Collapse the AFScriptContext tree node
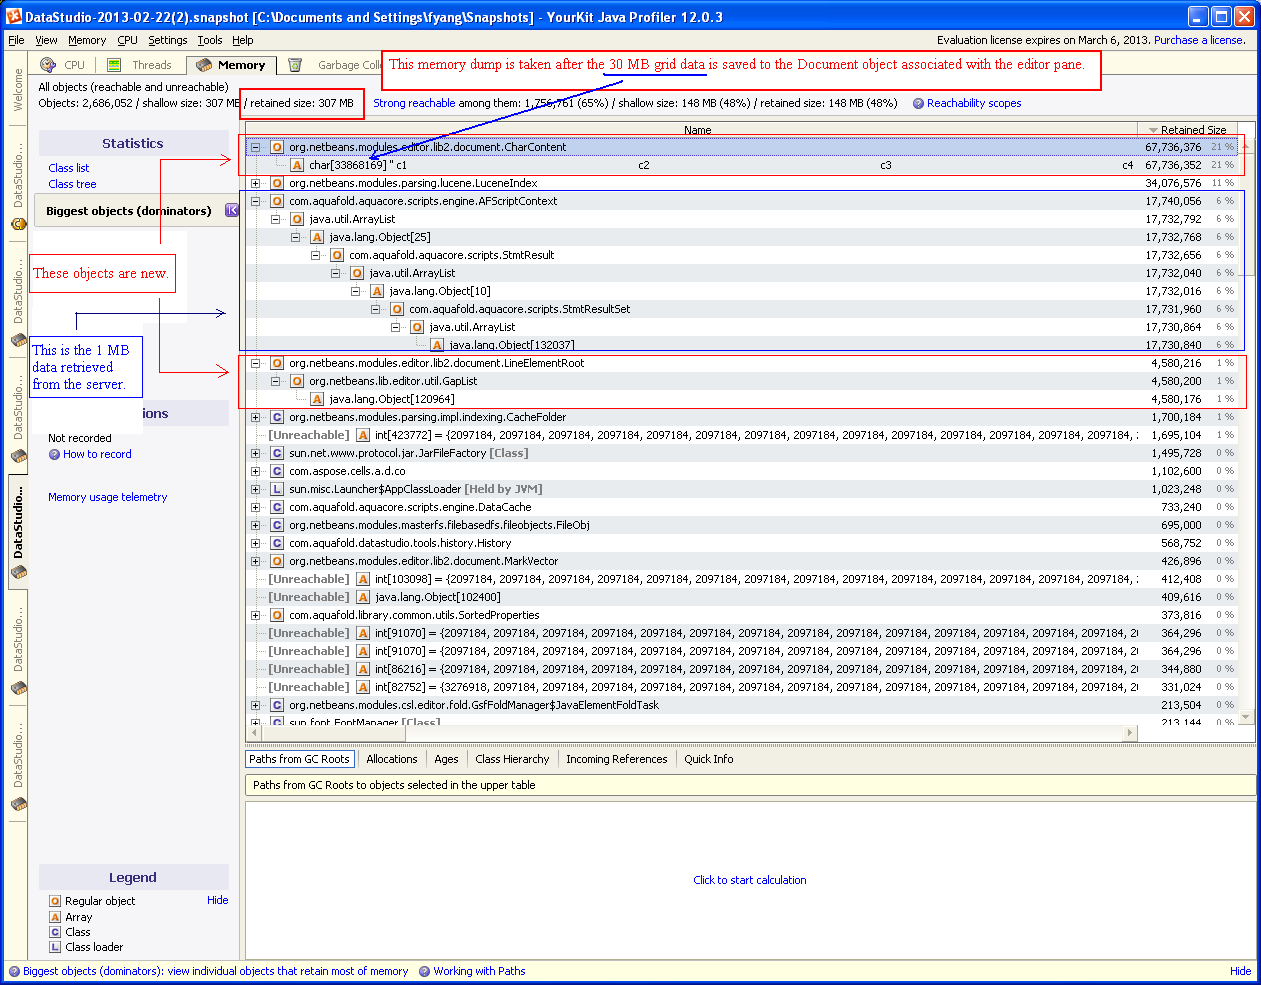The width and height of the screenshot is (1261, 985). tap(255, 201)
